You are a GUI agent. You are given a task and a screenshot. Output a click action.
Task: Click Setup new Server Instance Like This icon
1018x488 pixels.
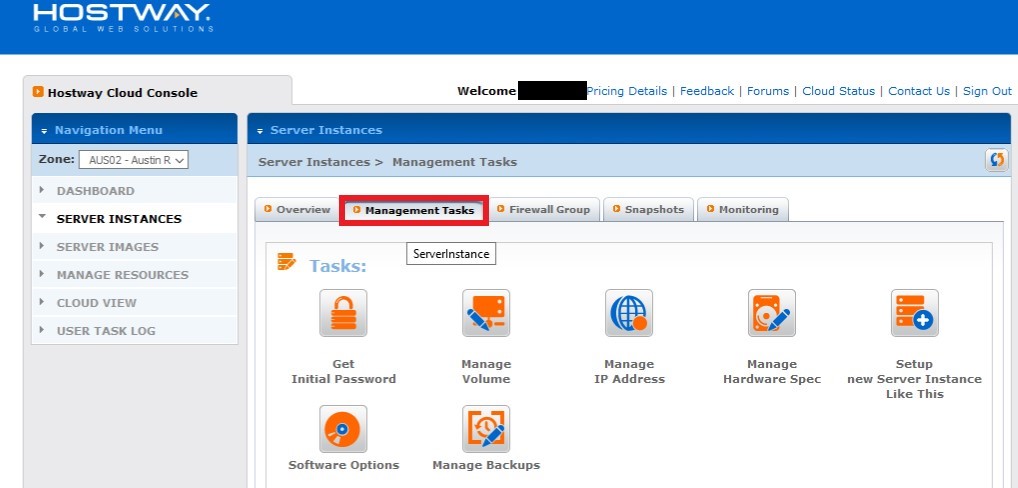point(914,313)
